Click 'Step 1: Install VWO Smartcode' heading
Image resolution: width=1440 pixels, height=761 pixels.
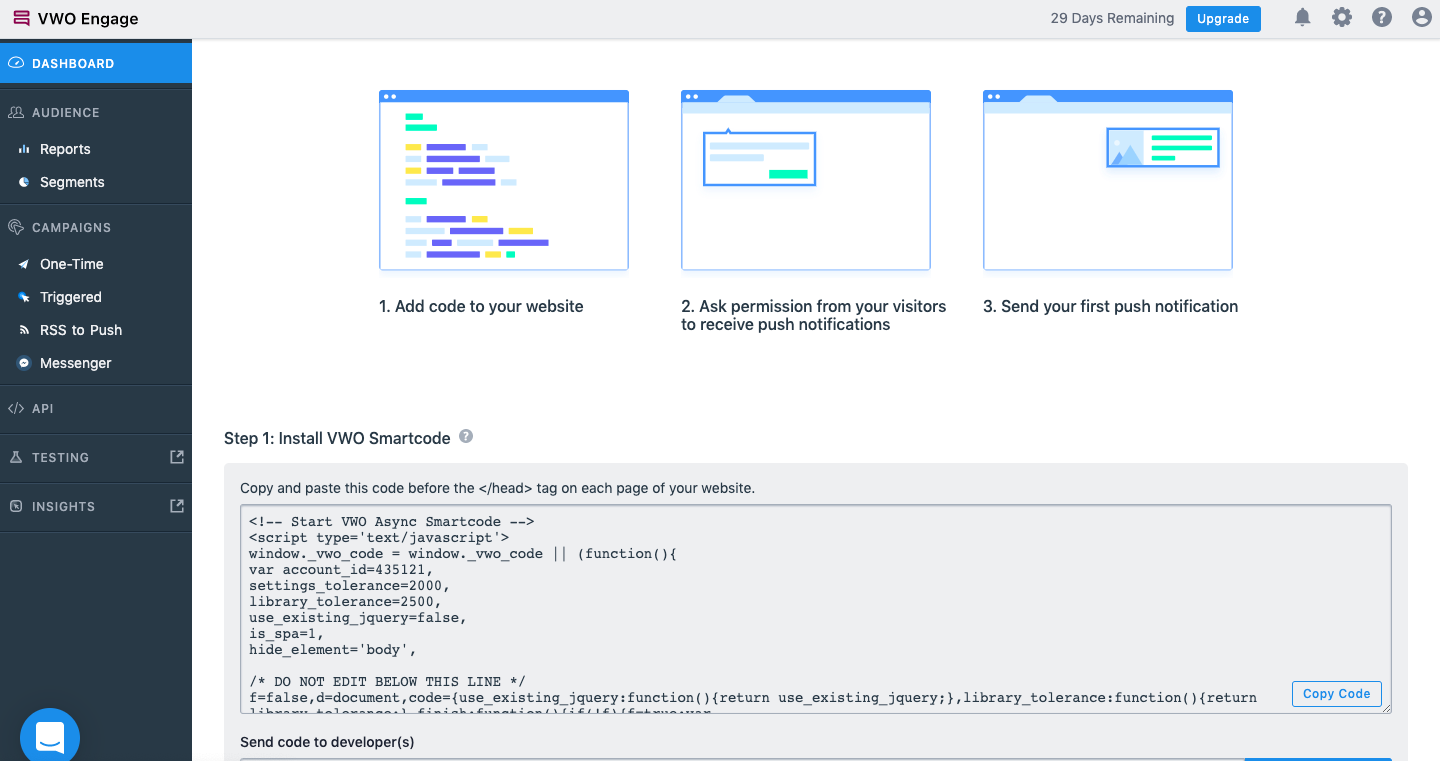click(337, 438)
